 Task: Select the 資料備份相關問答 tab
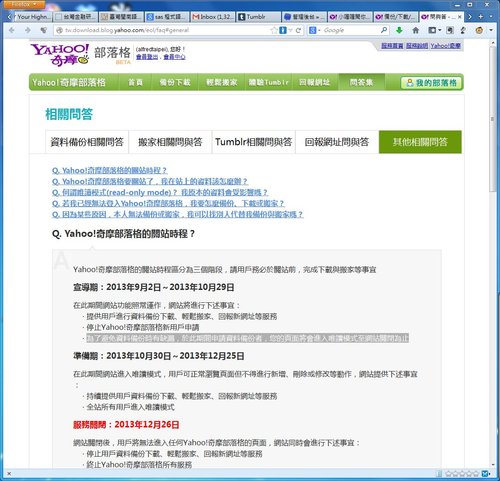click(x=87, y=142)
